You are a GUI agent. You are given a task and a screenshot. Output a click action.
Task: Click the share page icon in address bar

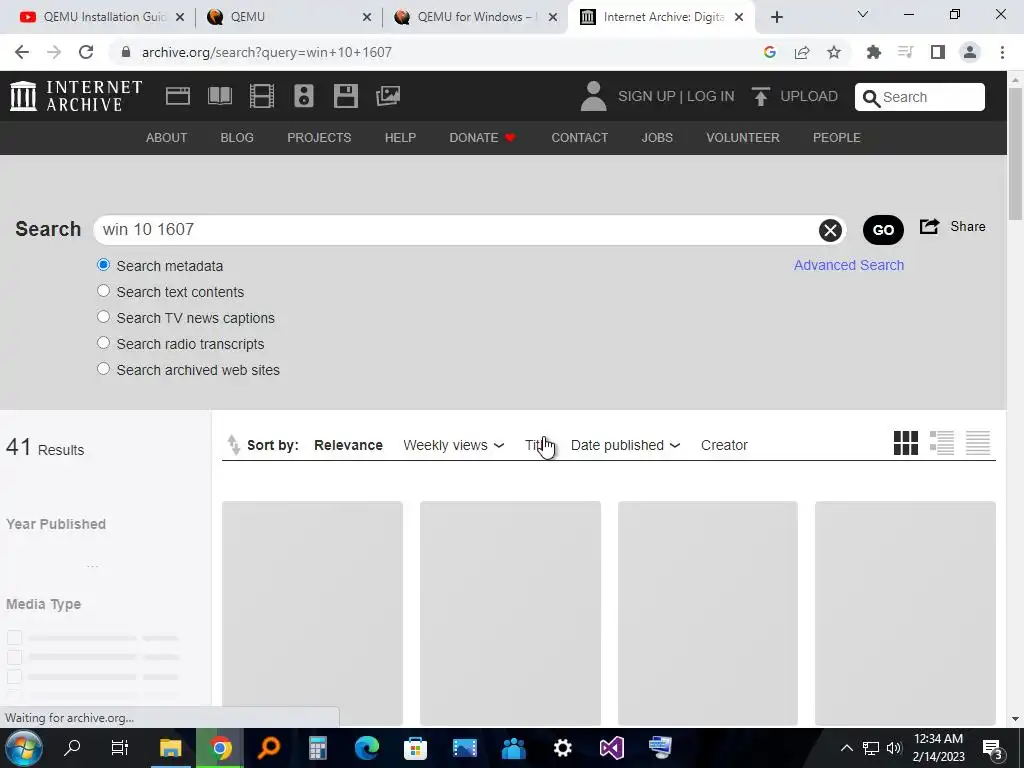tap(802, 52)
